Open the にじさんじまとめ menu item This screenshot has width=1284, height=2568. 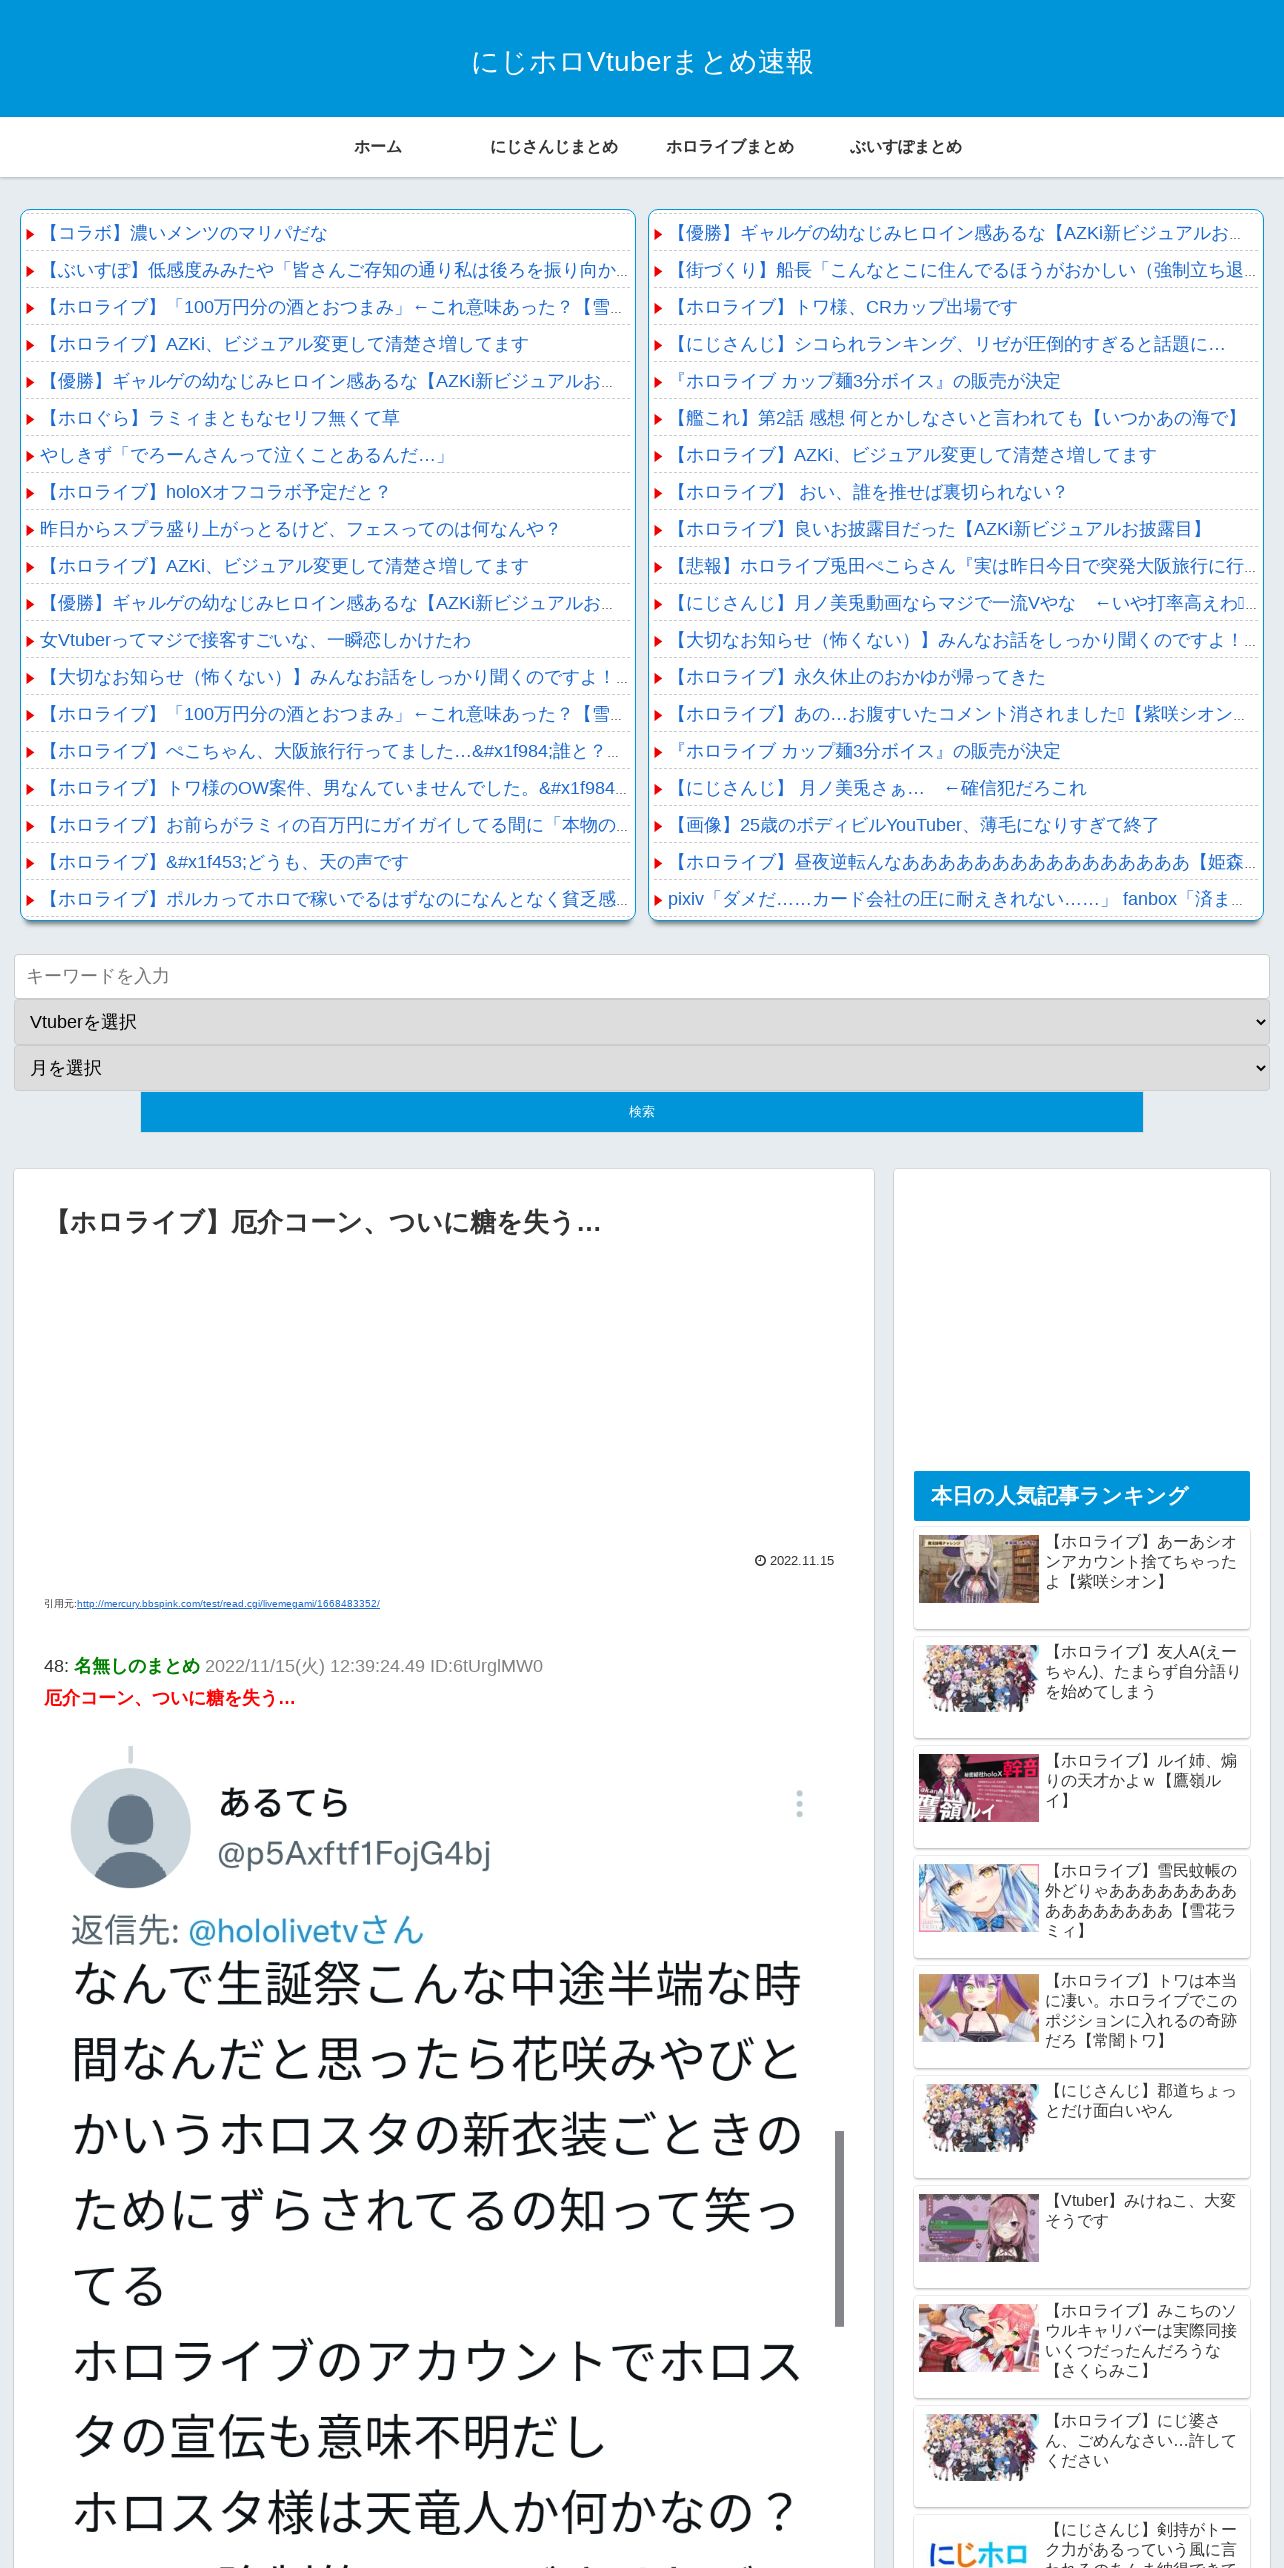pos(554,147)
